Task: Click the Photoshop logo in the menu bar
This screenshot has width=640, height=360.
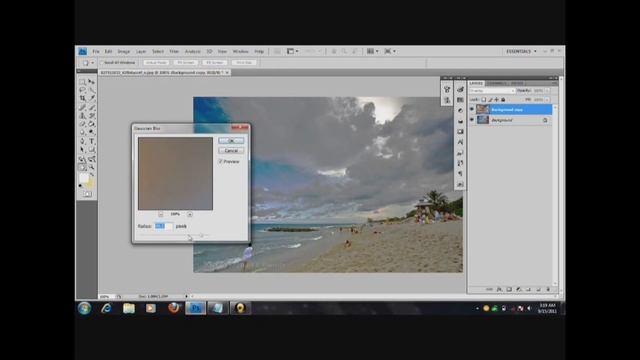Action: (82, 51)
